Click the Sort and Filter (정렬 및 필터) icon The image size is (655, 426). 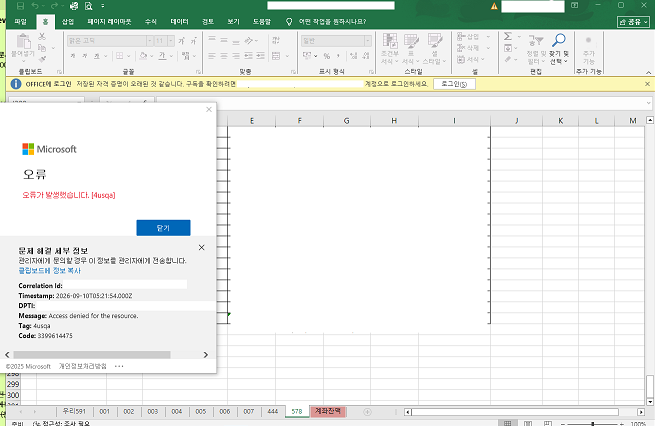click(x=536, y=41)
